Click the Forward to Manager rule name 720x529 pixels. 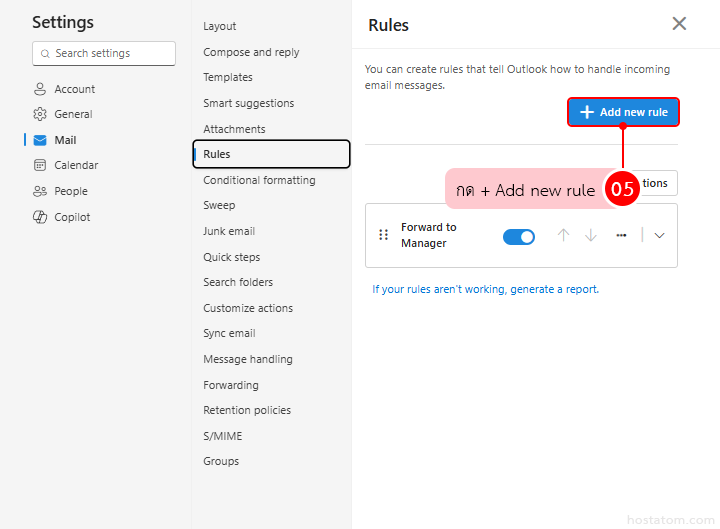pos(428,235)
